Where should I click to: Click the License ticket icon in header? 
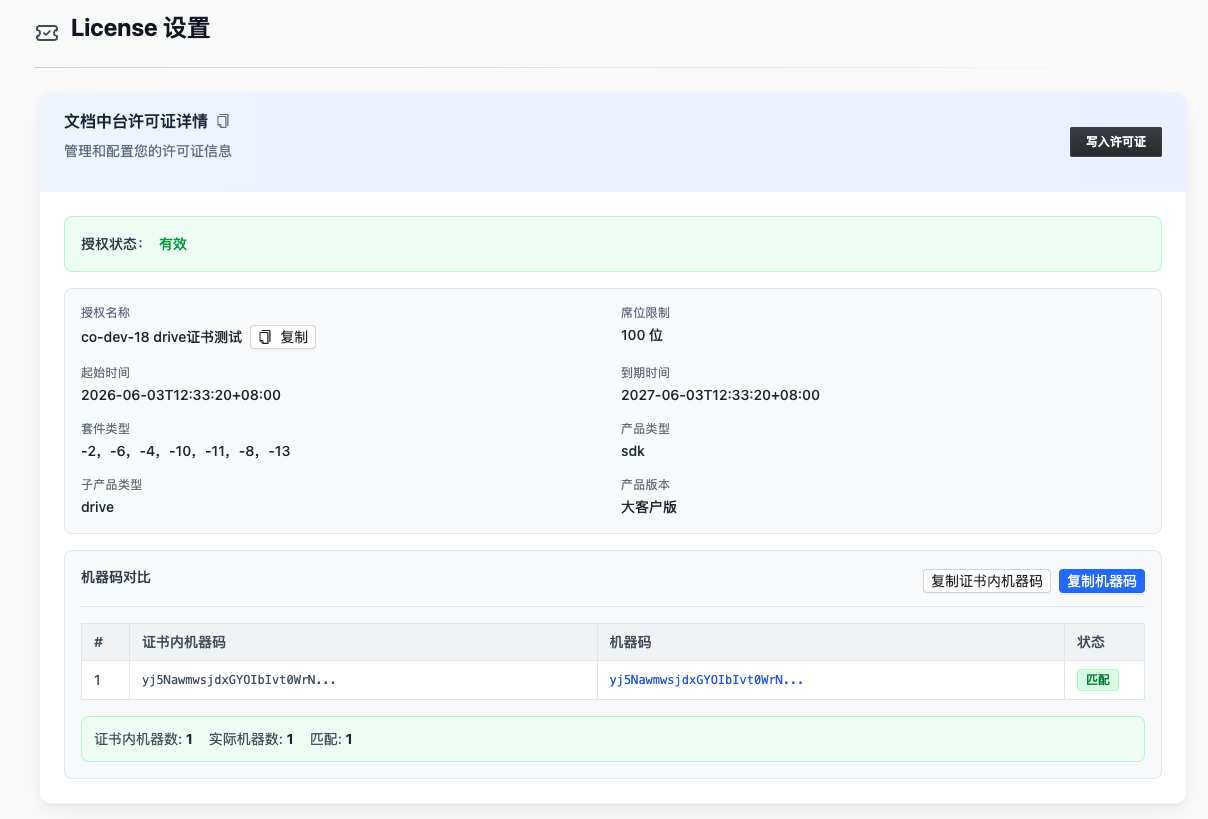click(x=47, y=32)
